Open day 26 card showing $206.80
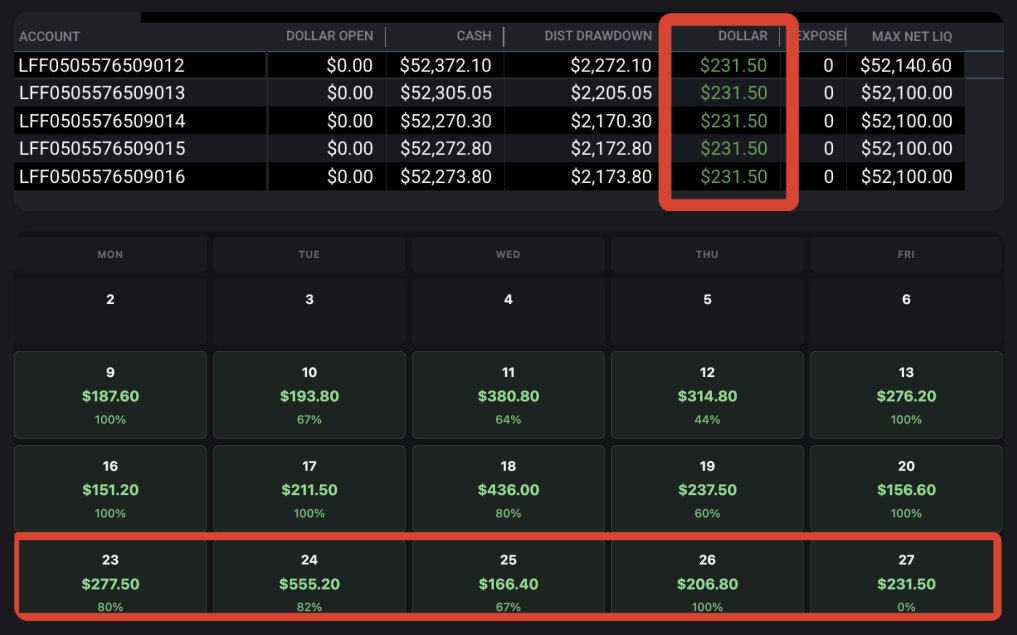Viewport: 1017px width, 635px height. [707, 577]
